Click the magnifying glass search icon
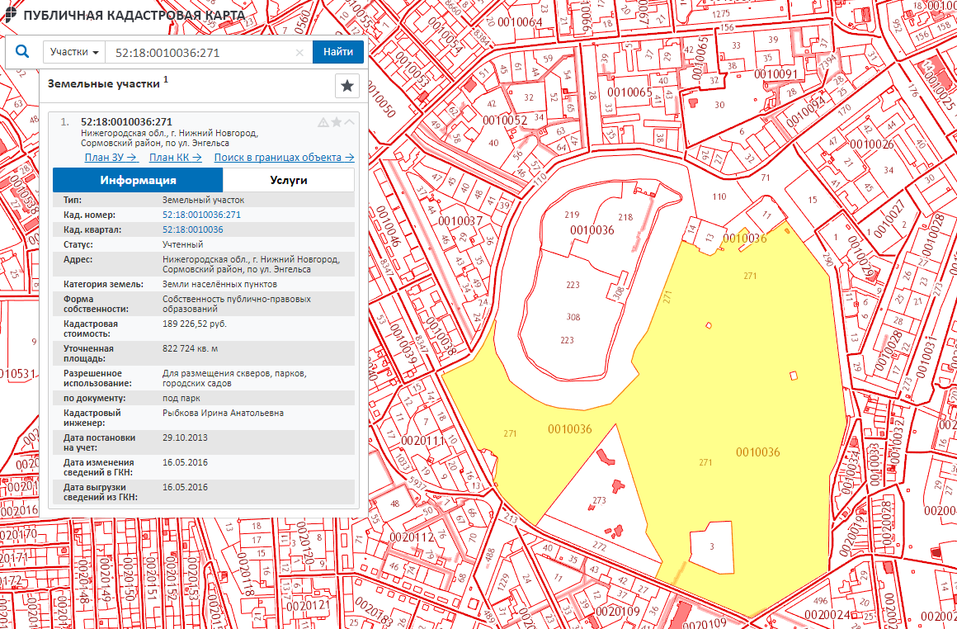The width and height of the screenshot is (957, 629). pos(22,52)
